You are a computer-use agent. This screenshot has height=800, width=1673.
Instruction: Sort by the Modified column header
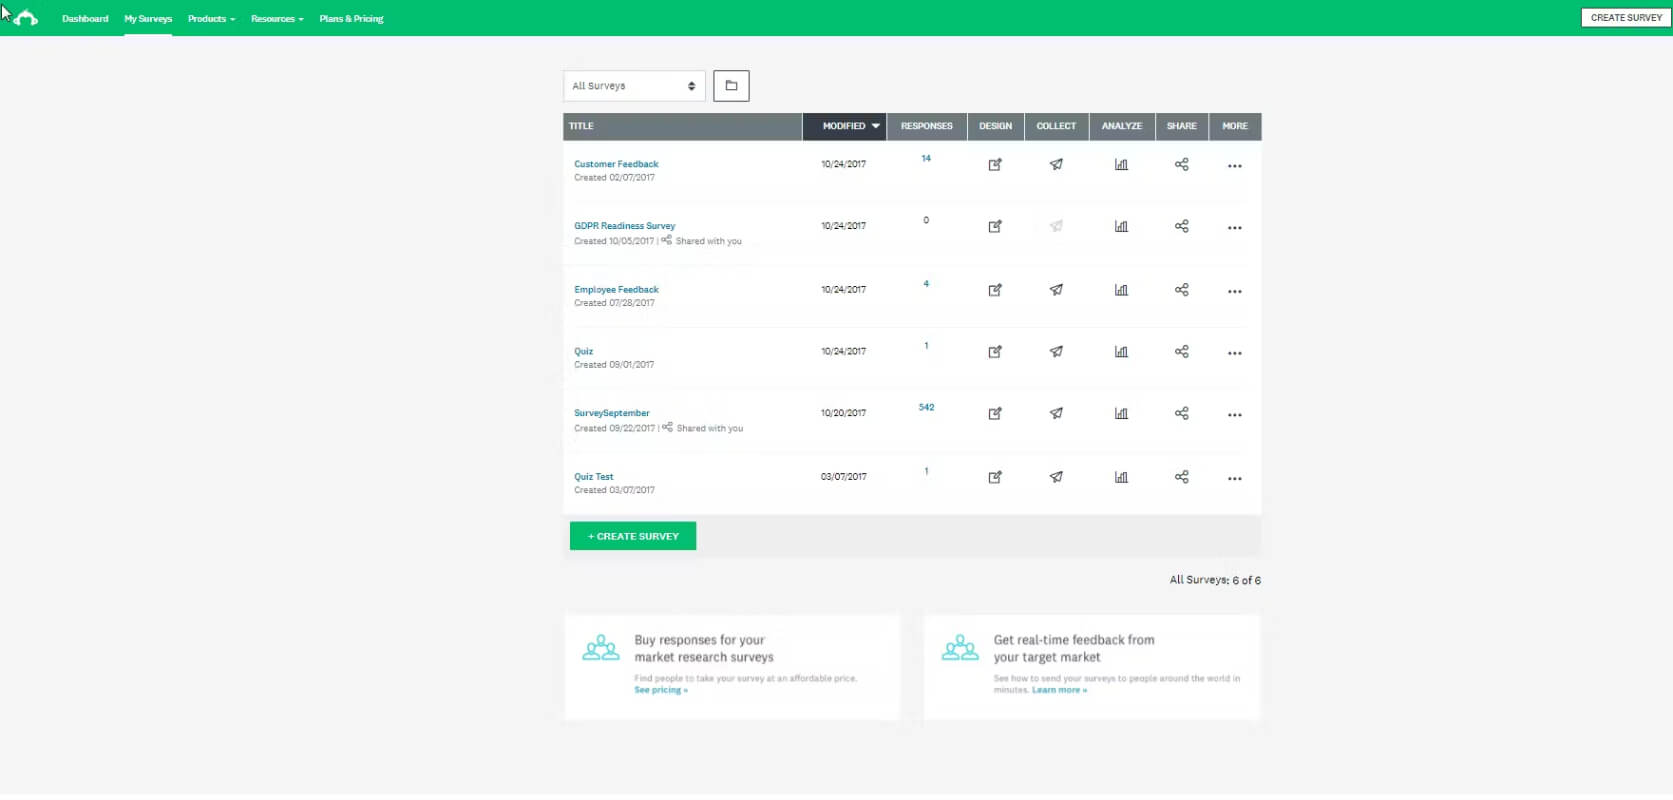[x=845, y=126]
